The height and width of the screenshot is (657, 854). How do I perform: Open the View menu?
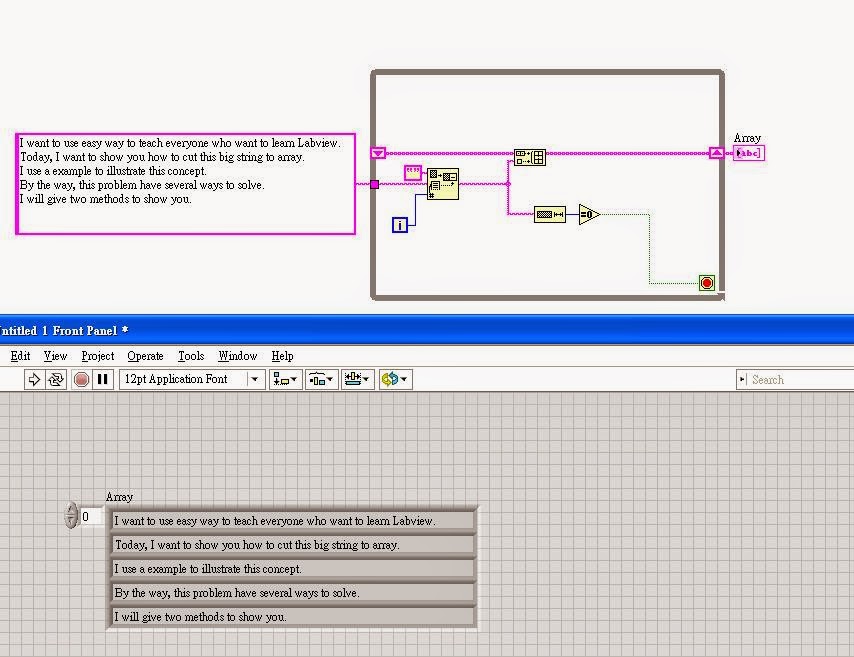click(56, 356)
